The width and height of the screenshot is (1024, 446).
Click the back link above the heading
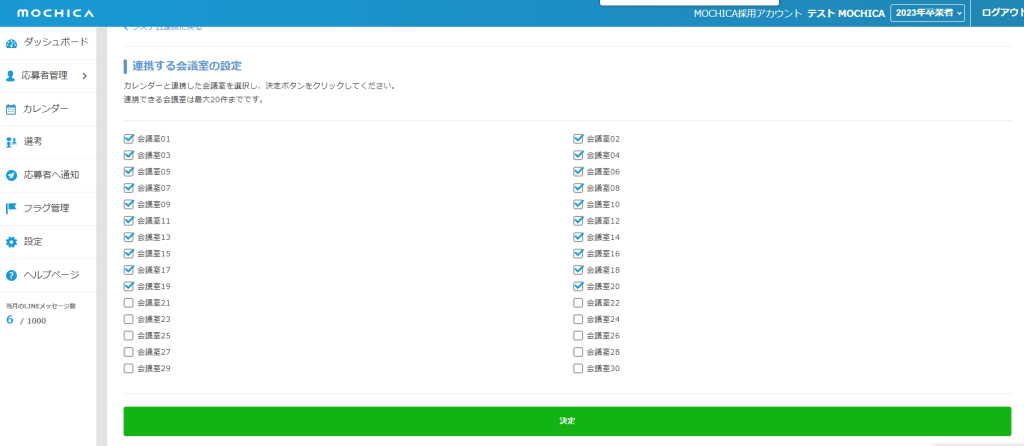(x=165, y=27)
